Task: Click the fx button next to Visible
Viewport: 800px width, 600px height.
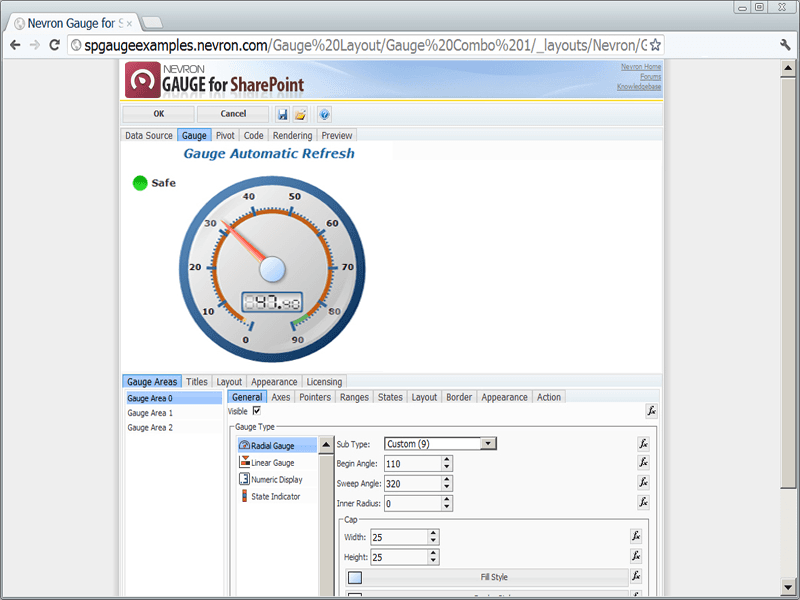Action: tap(652, 411)
